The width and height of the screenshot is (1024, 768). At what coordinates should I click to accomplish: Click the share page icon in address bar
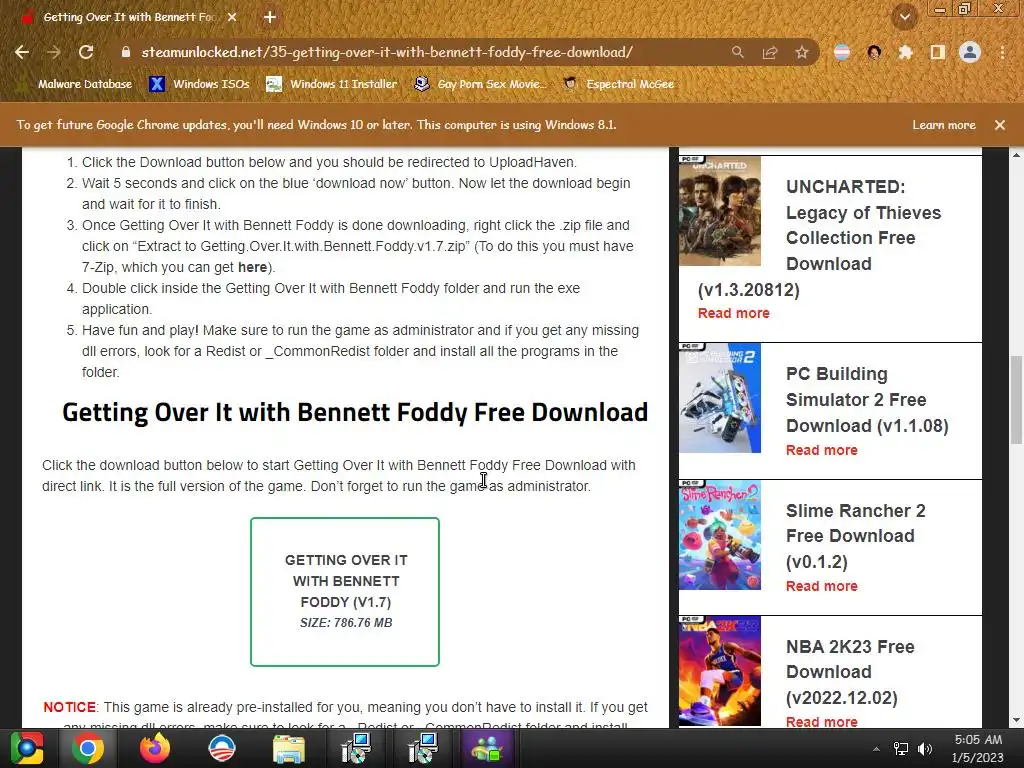[770, 52]
